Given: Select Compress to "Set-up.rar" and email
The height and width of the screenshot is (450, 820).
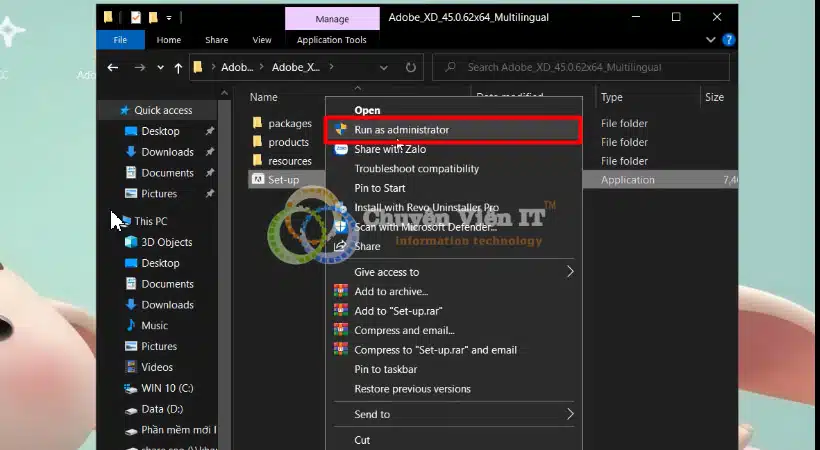Looking at the screenshot, I should tap(454, 350).
